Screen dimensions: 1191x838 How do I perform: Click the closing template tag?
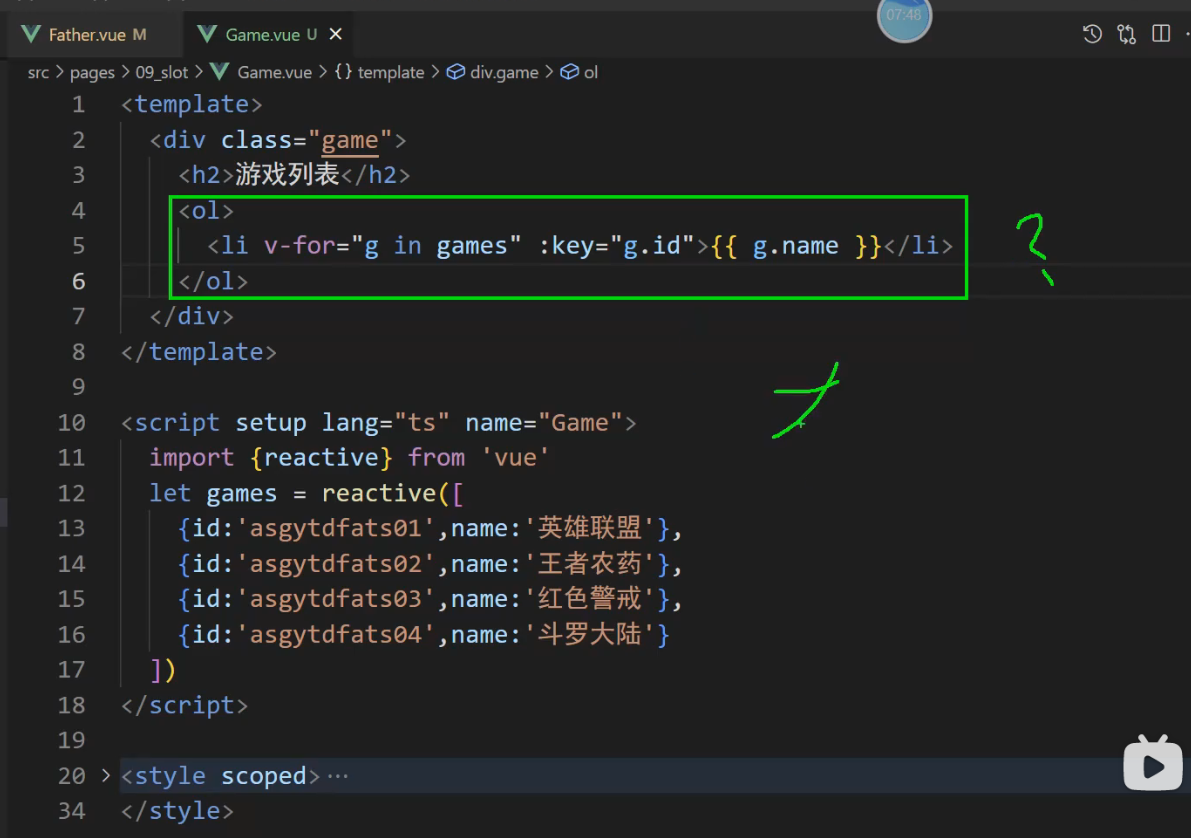pos(199,352)
